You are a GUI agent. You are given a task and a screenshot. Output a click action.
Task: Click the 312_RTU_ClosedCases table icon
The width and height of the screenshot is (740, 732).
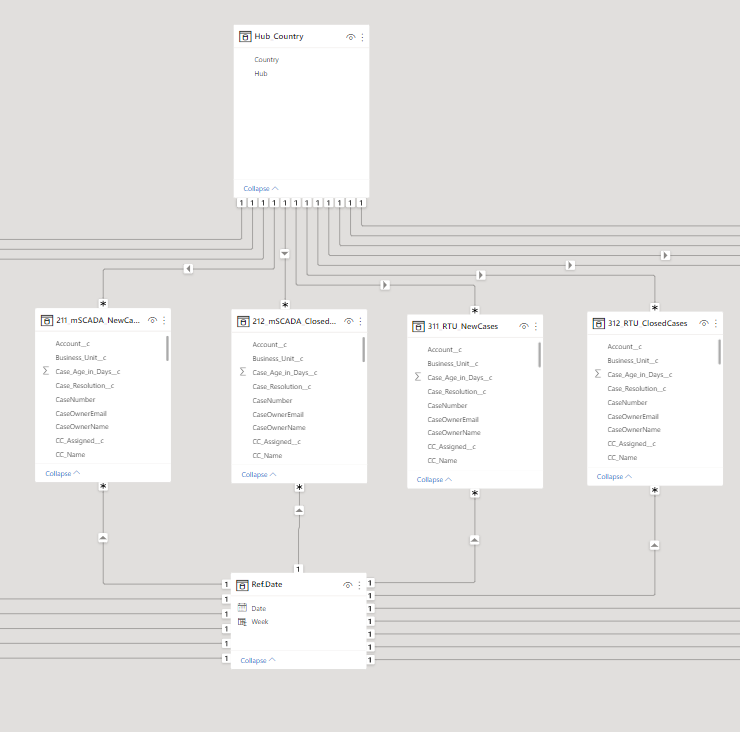coord(598,323)
